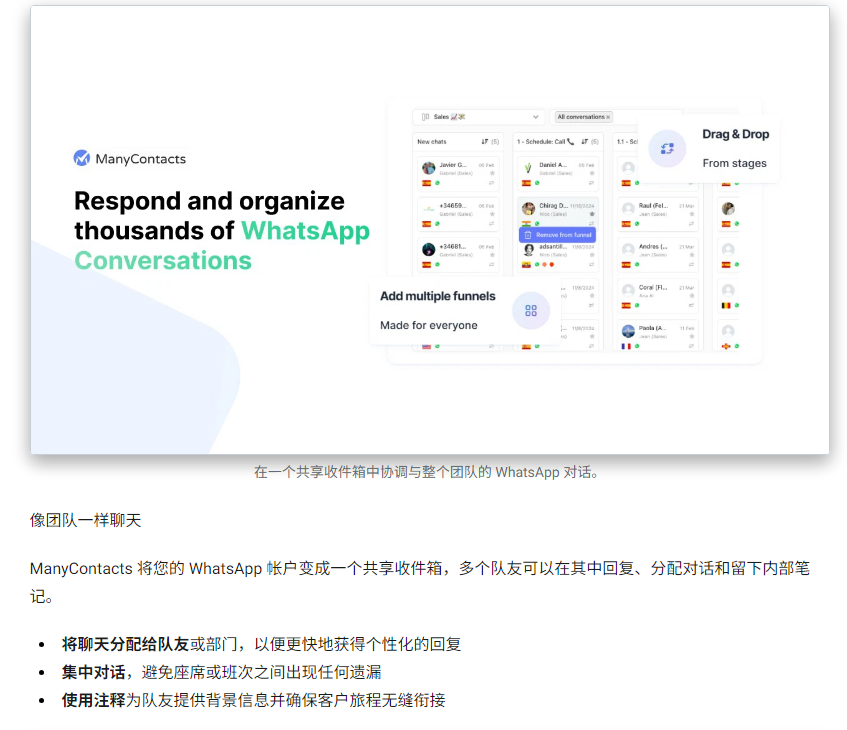Toggle the star on Raul card
Image resolution: width=847 pixels, height=730 pixels.
point(691,214)
